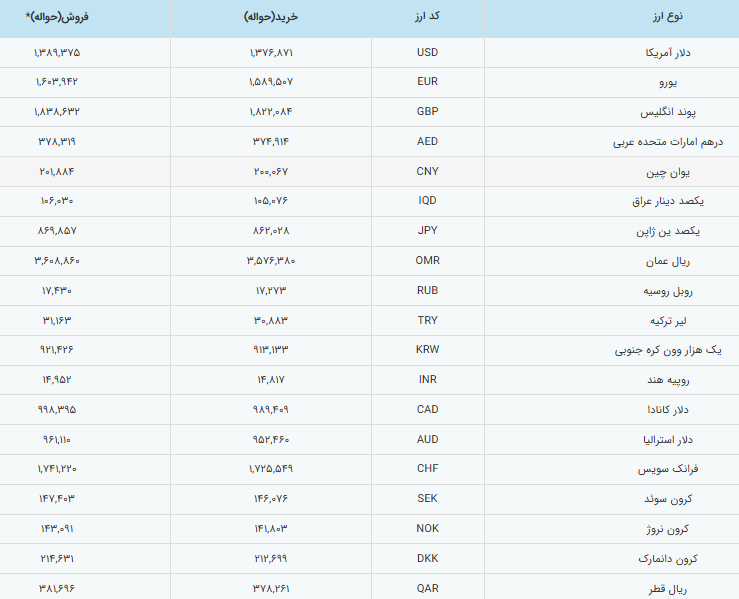739x599 pixels.
Task: Click the یکصد دینار عراق currency name
Action: pyautogui.click(x=668, y=201)
